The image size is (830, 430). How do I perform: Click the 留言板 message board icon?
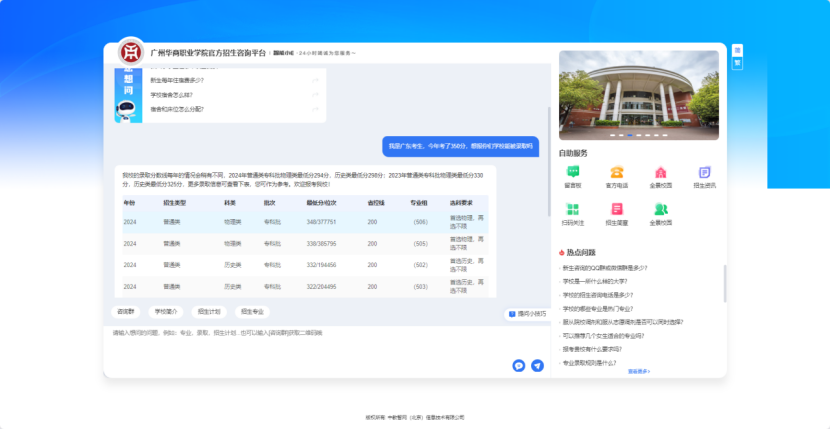tap(573, 174)
